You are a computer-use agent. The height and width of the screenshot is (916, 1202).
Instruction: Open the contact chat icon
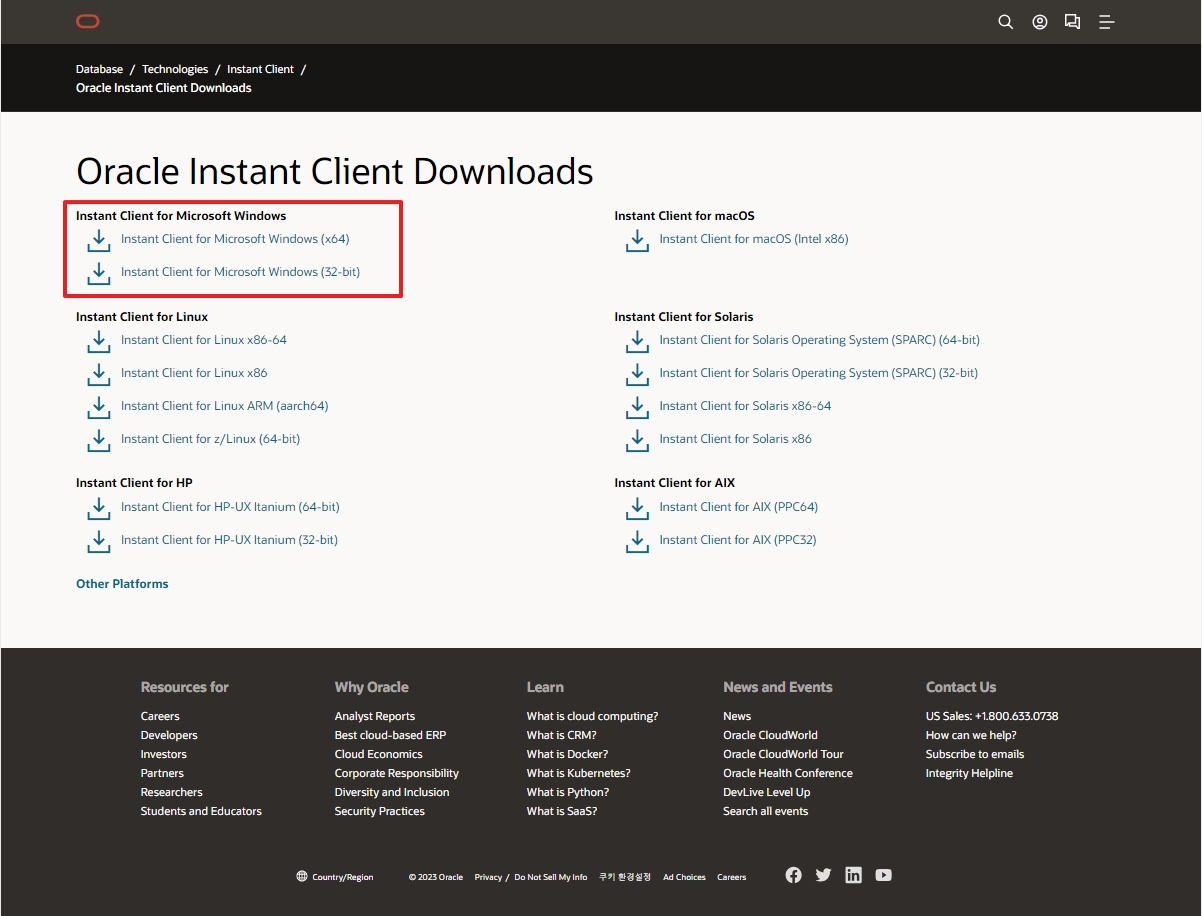click(x=1072, y=22)
